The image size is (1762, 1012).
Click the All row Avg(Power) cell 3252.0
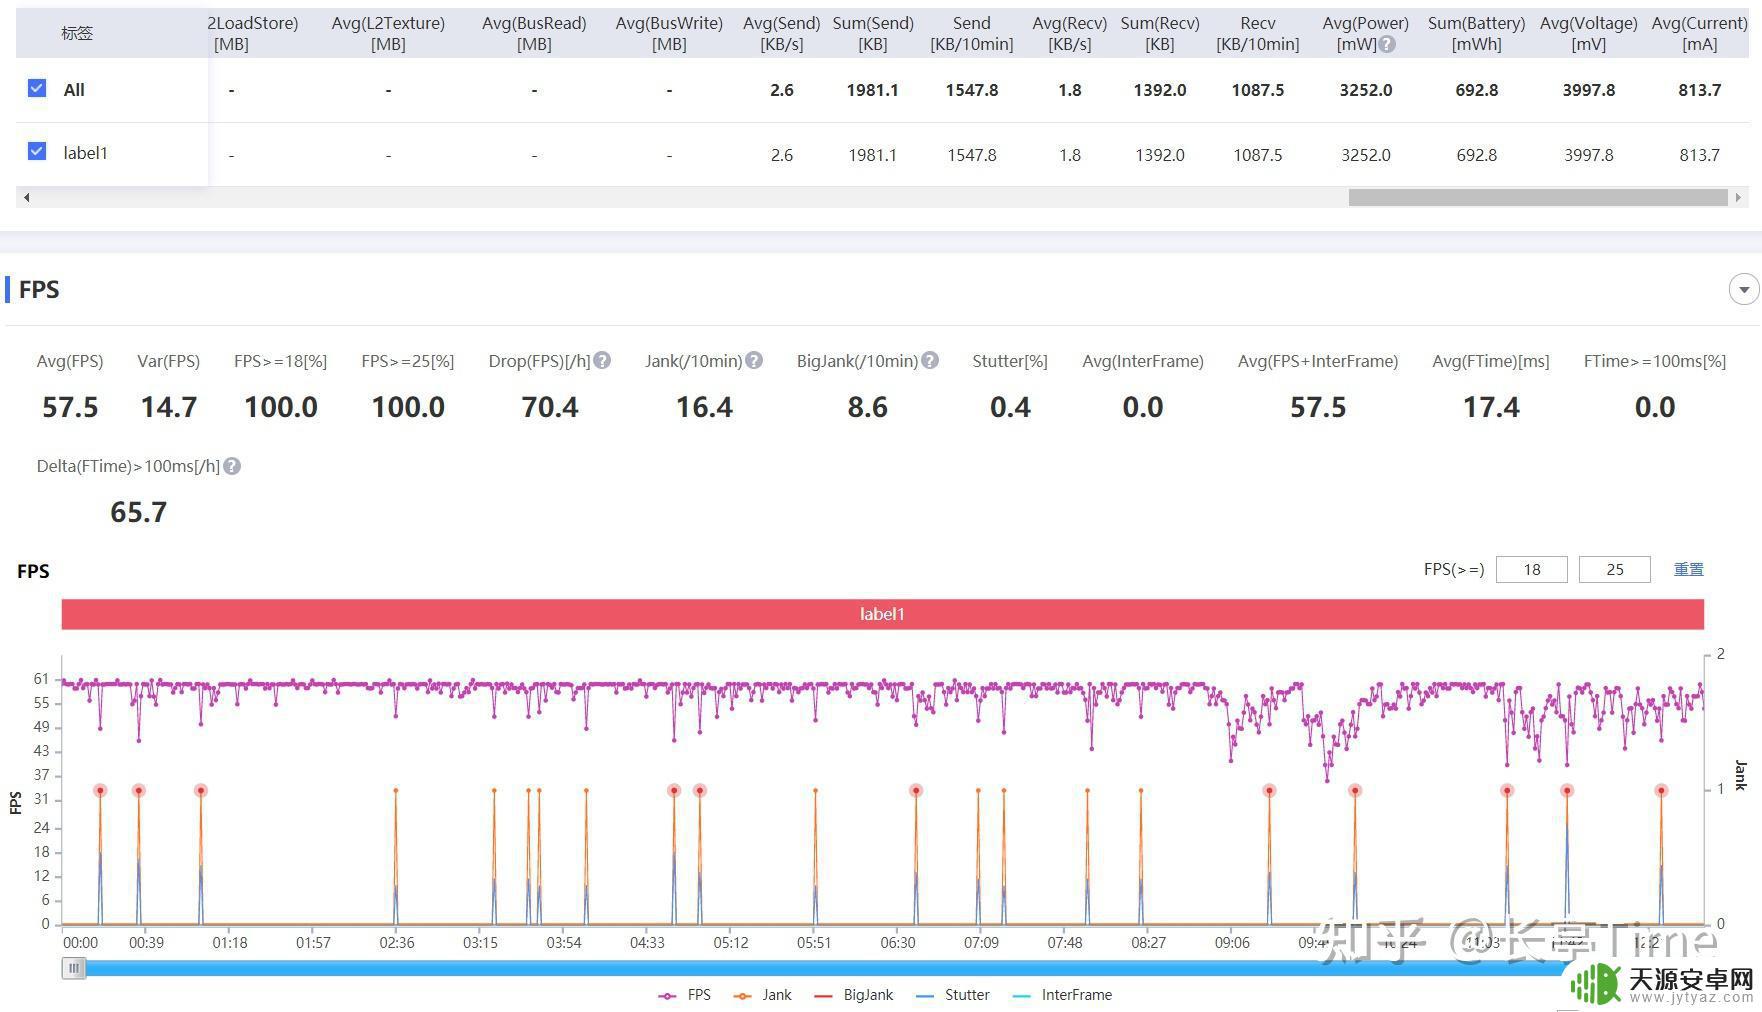[x=1365, y=90]
